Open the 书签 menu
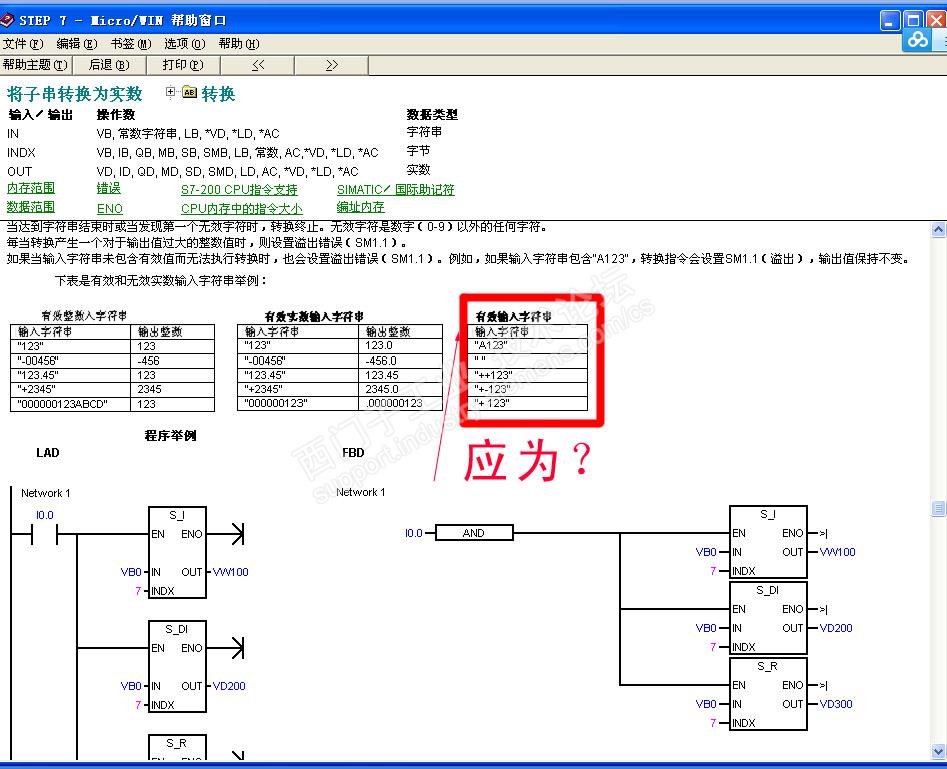947x769 pixels. click(130, 43)
